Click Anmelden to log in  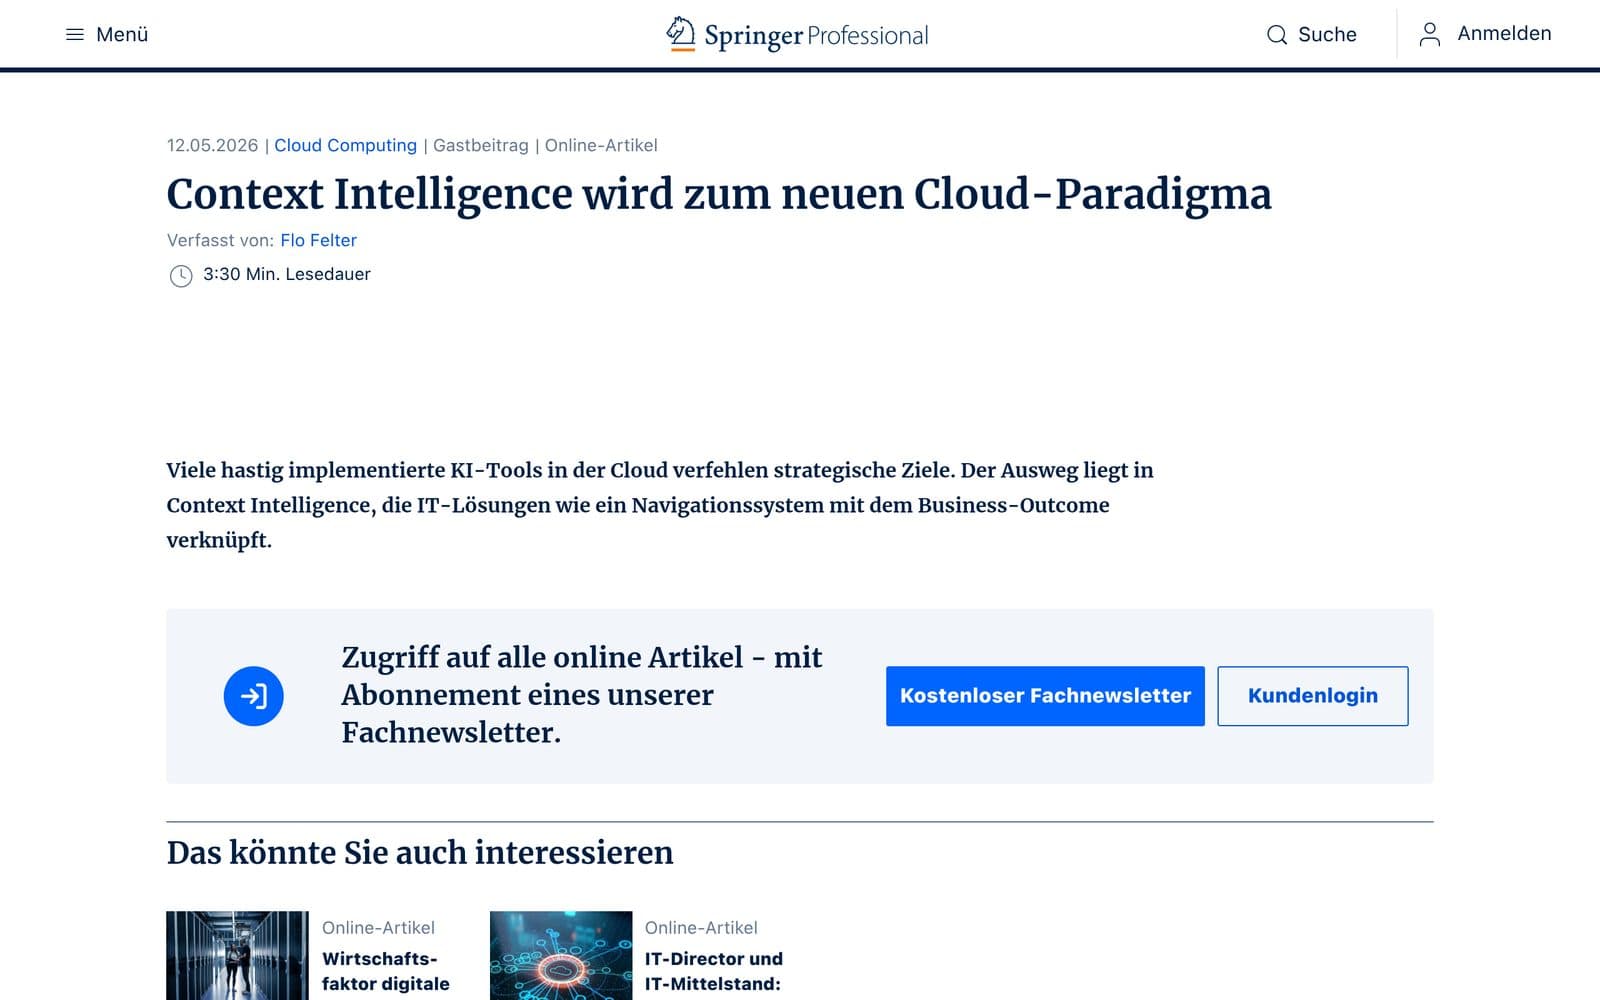click(1504, 33)
